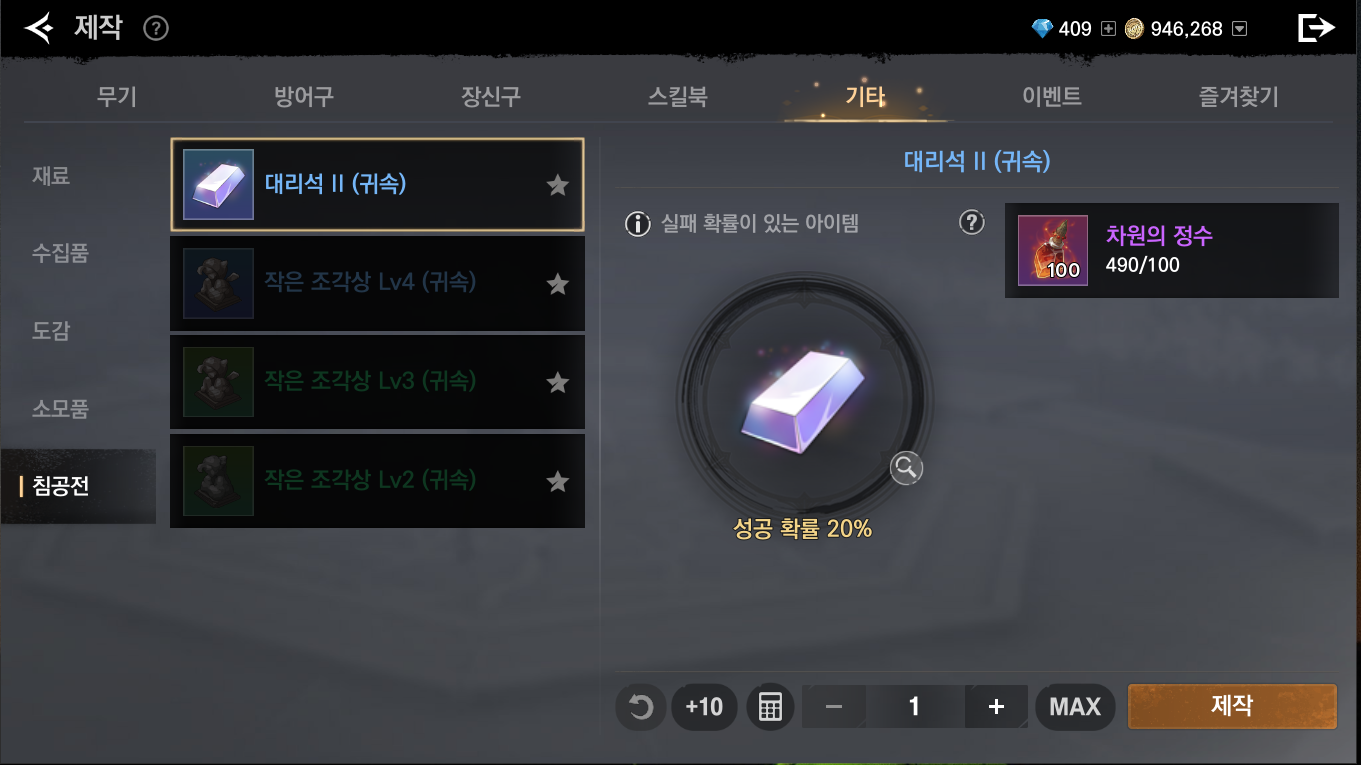Set quantity with the MAX button
1361x765 pixels.
pos(1075,707)
